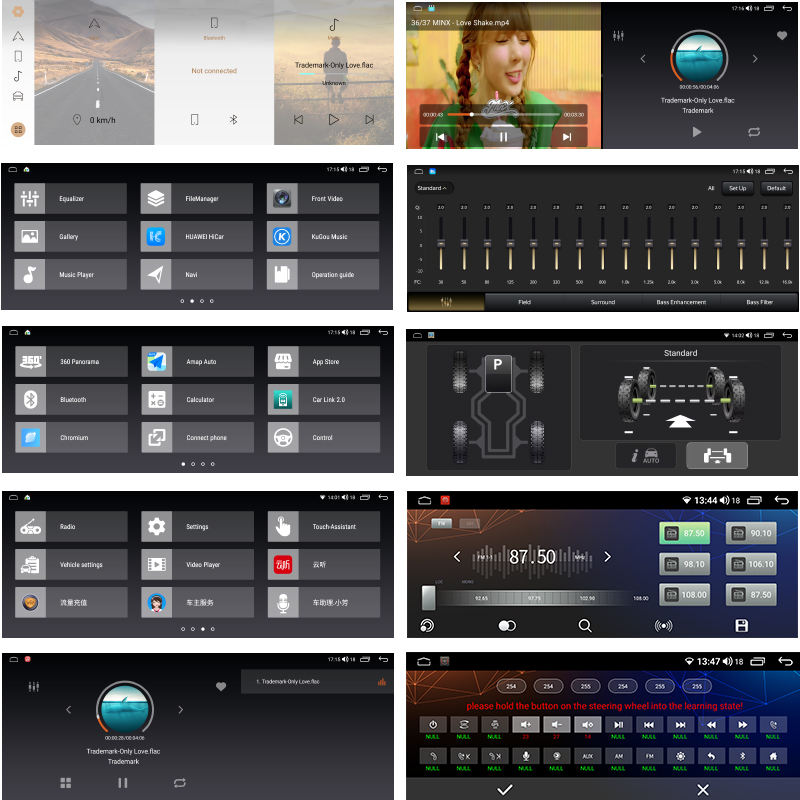Viewport: 800px width, 800px height.
Task: Toggle favorite heart in bottom-left music player
Action: pos(221,686)
